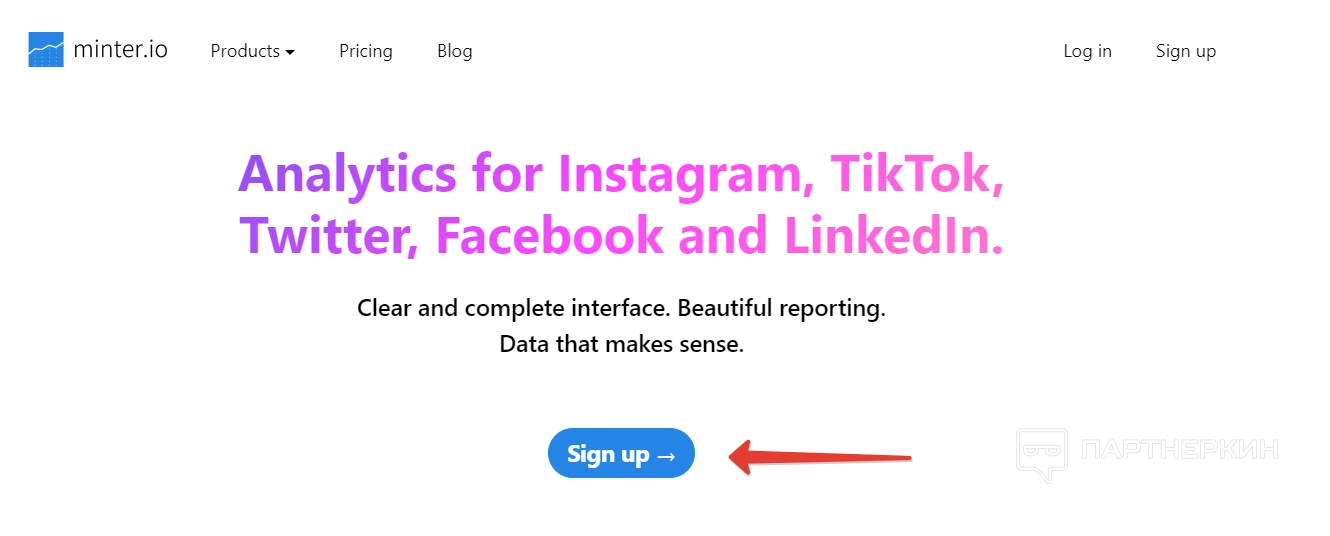1330x536 pixels.
Task: Click the ПАРТНЕРКИН watermark text
Action: click(1180, 450)
